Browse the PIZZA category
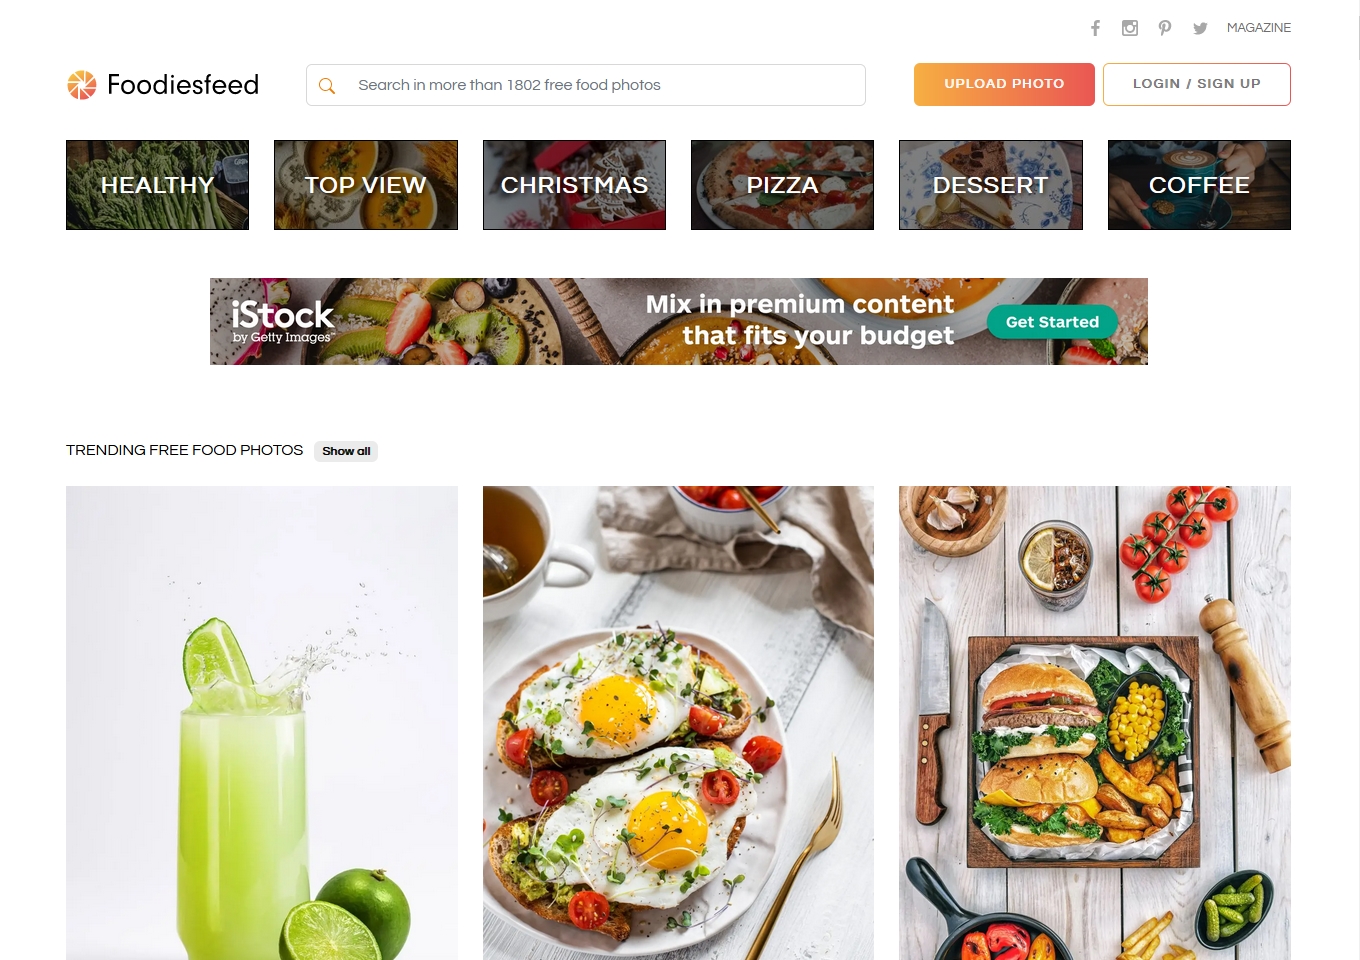Image resolution: width=1360 pixels, height=960 pixels. click(x=782, y=185)
